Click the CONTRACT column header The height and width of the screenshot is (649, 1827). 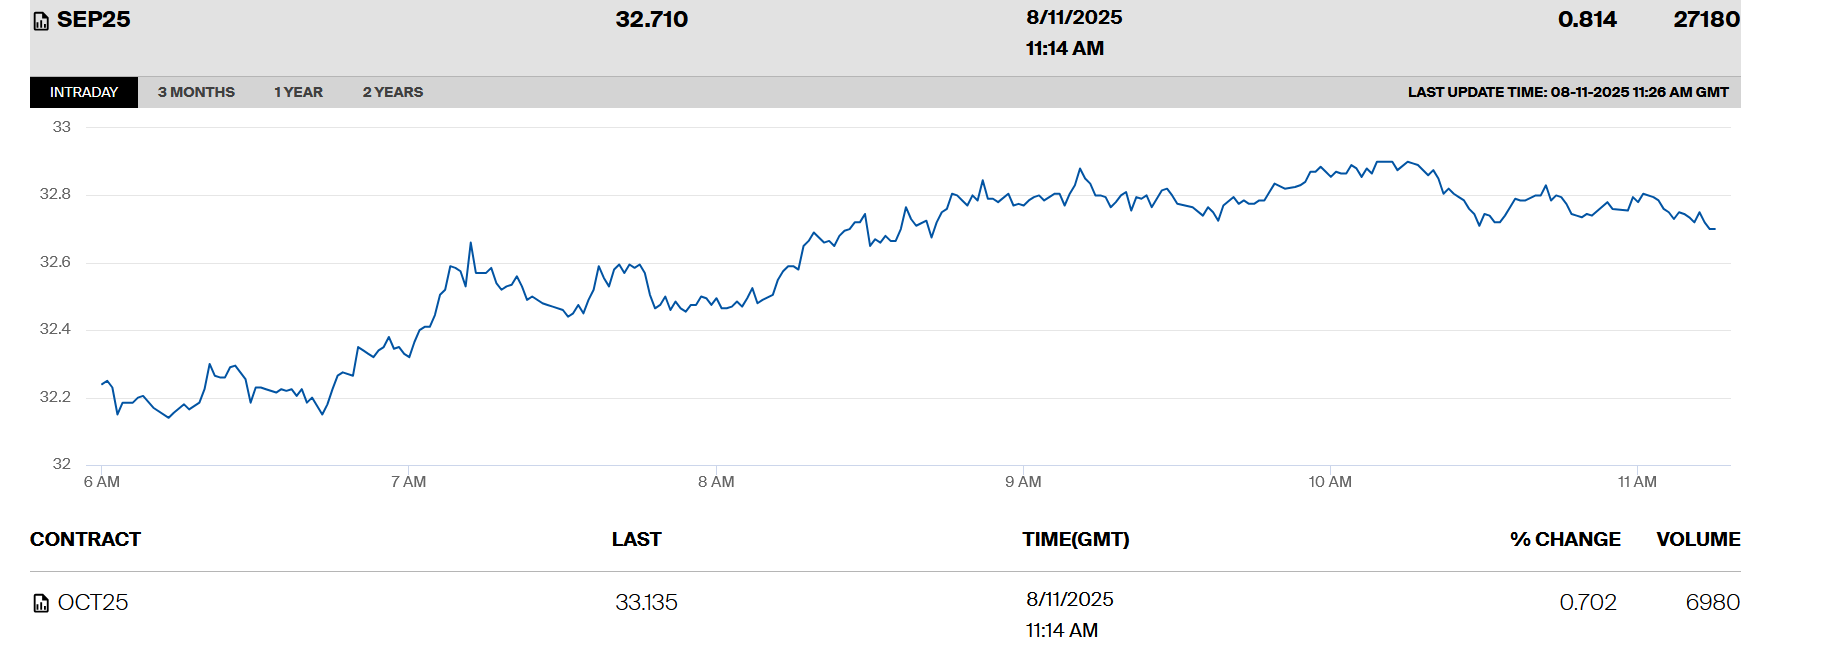point(85,539)
